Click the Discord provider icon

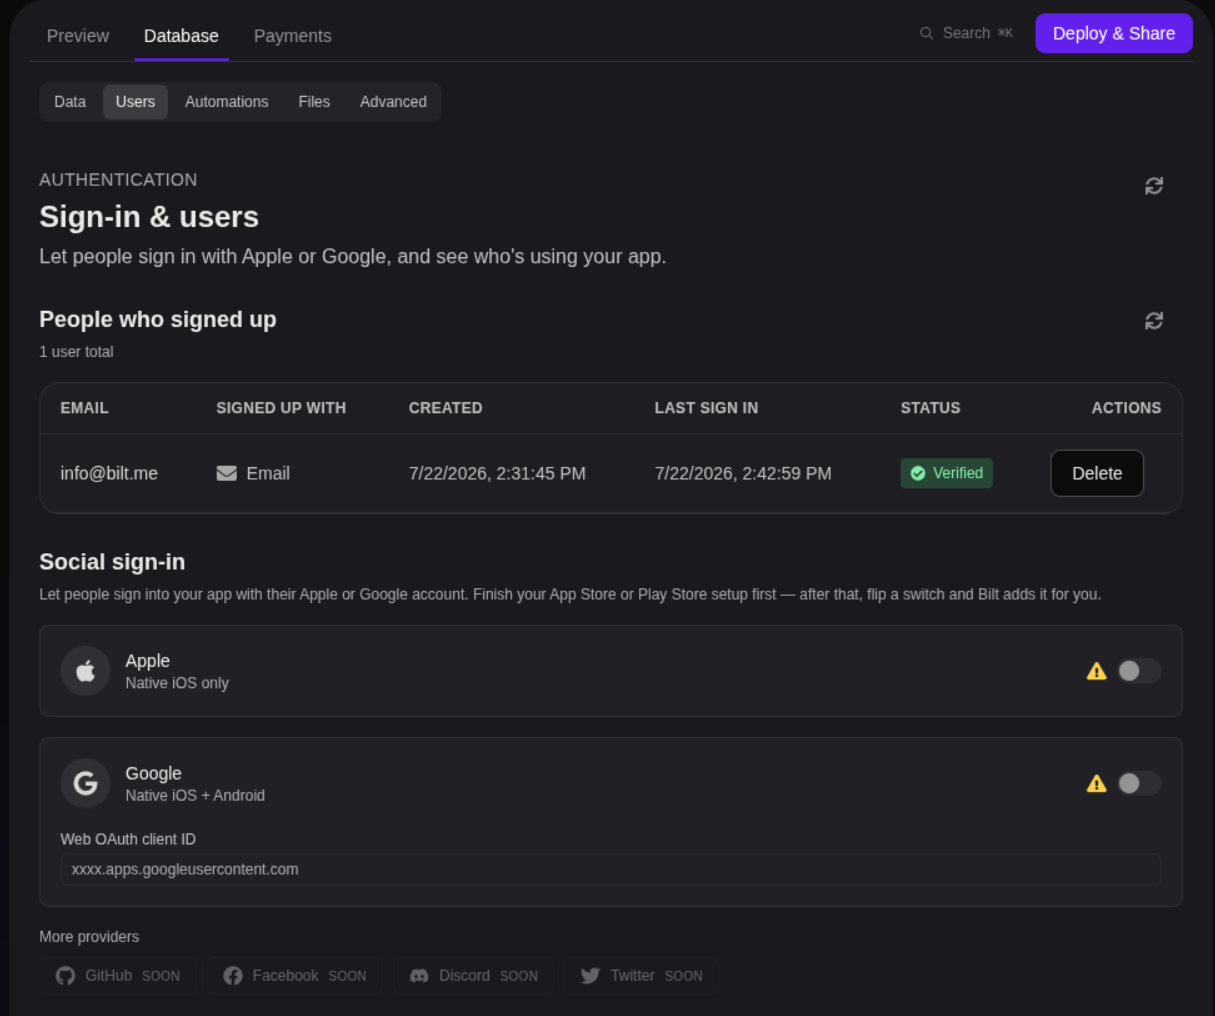419,976
